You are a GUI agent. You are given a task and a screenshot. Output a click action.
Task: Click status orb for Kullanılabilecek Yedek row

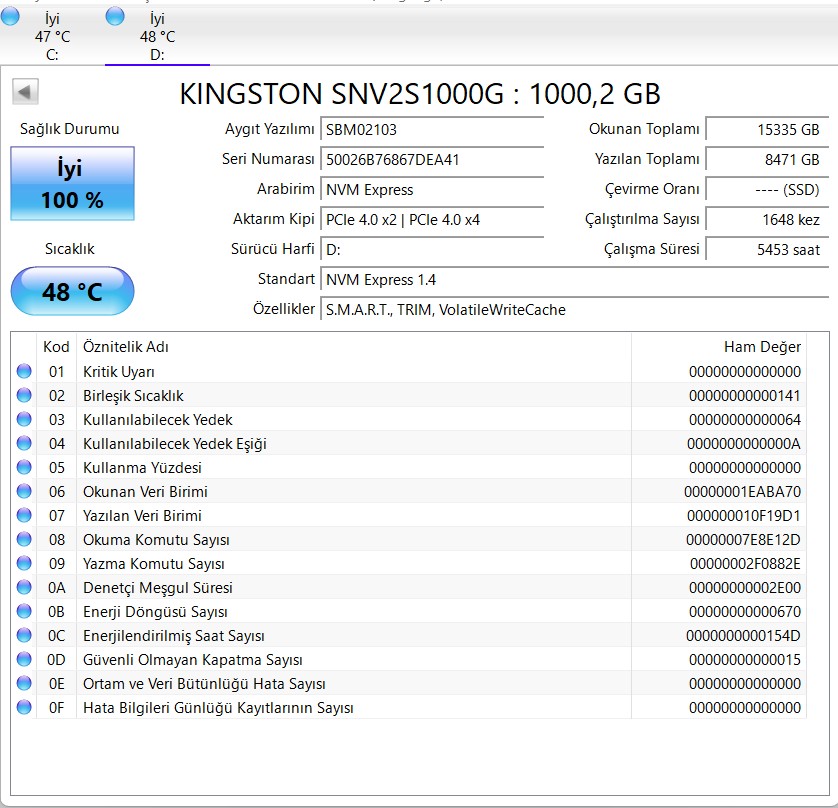click(24, 420)
